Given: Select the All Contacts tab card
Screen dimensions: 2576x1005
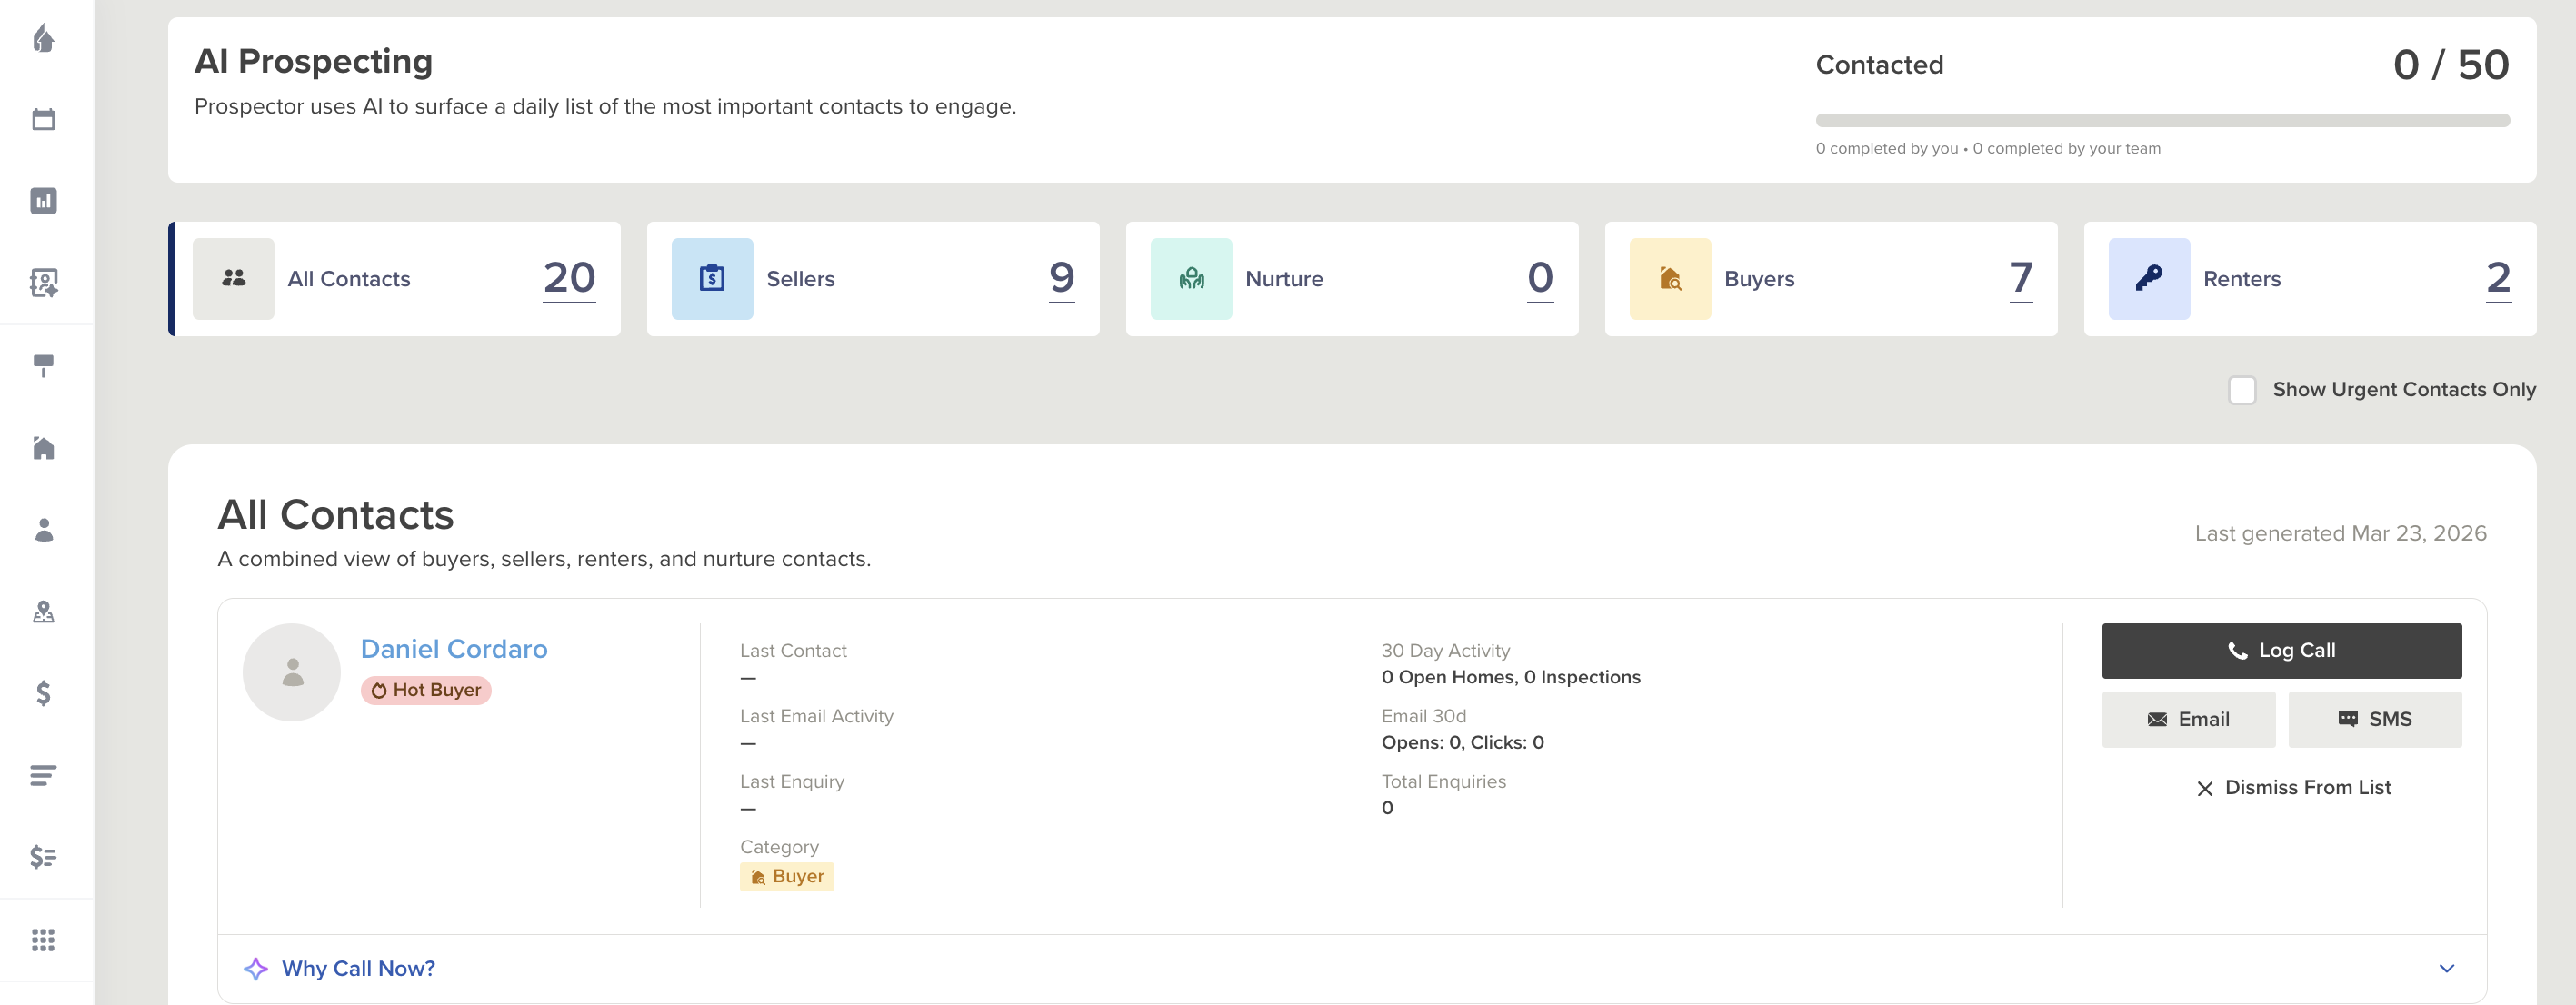Looking at the screenshot, I should (395, 278).
